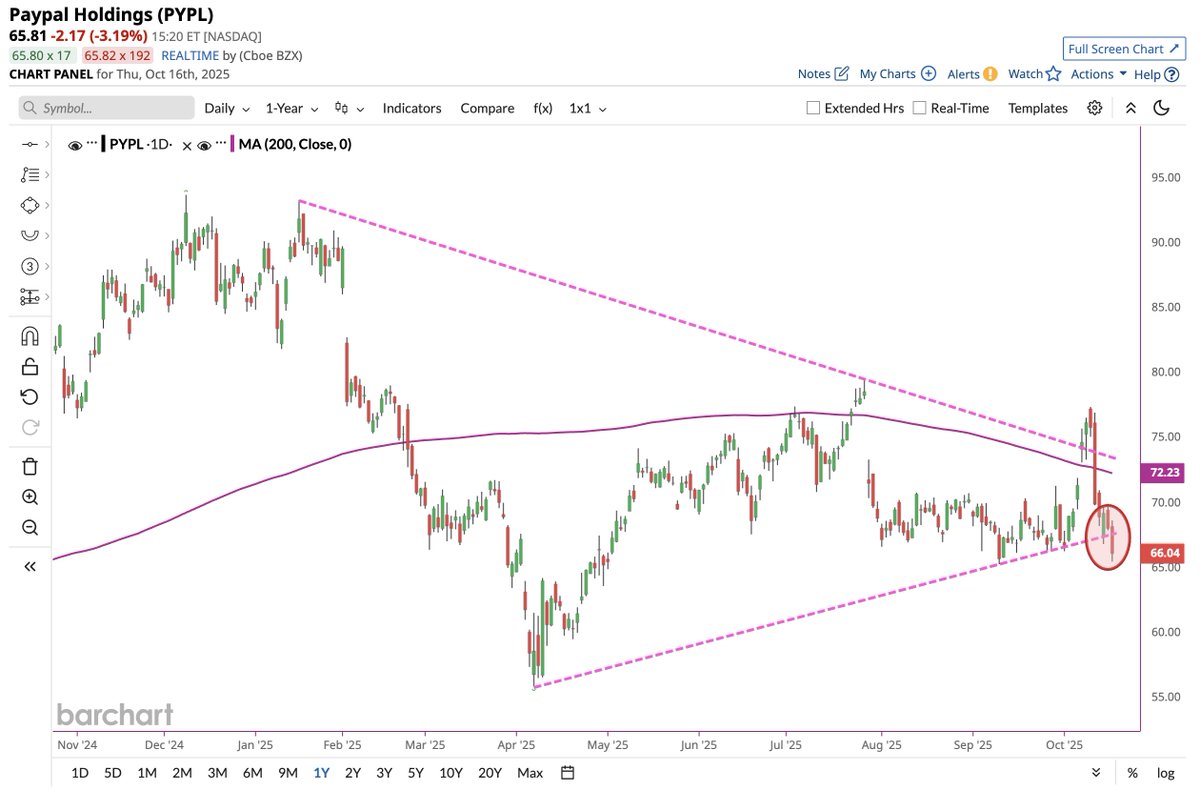Open Full Screen Chart

(1124, 49)
